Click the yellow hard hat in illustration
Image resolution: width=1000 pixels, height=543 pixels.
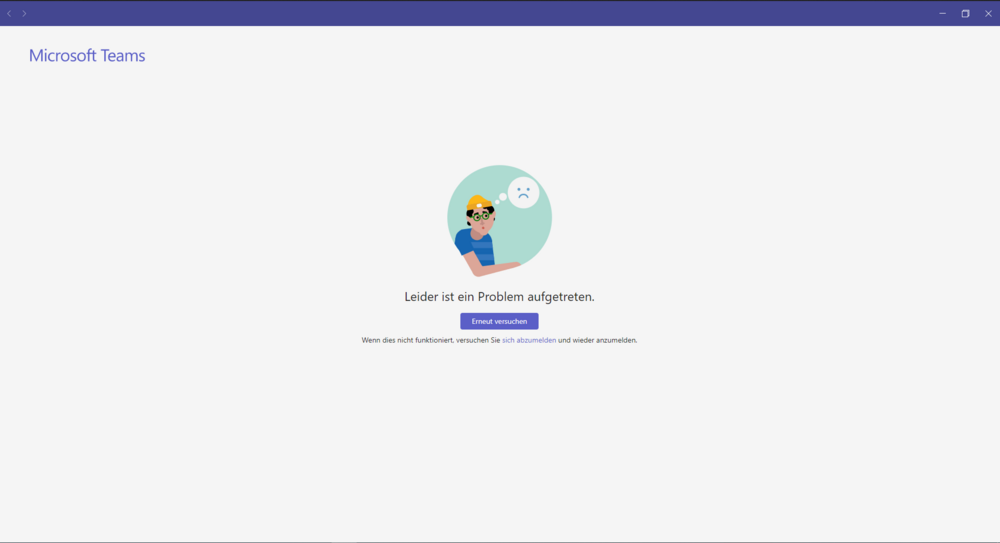(x=478, y=203)
